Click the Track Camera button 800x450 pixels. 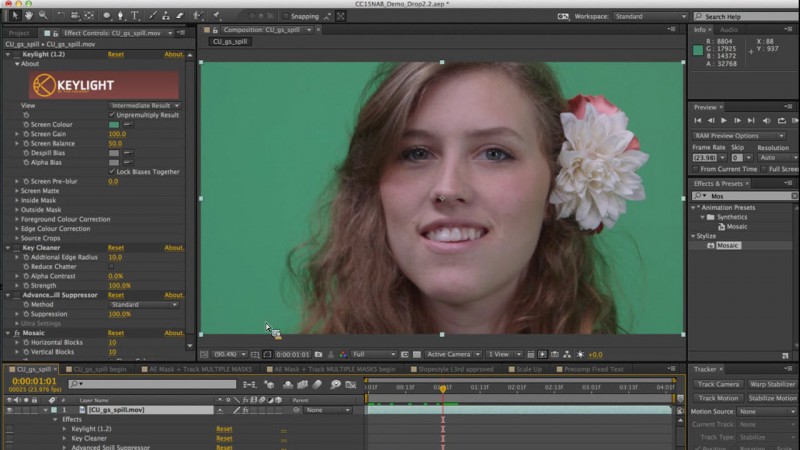click(x=718, y=384)
